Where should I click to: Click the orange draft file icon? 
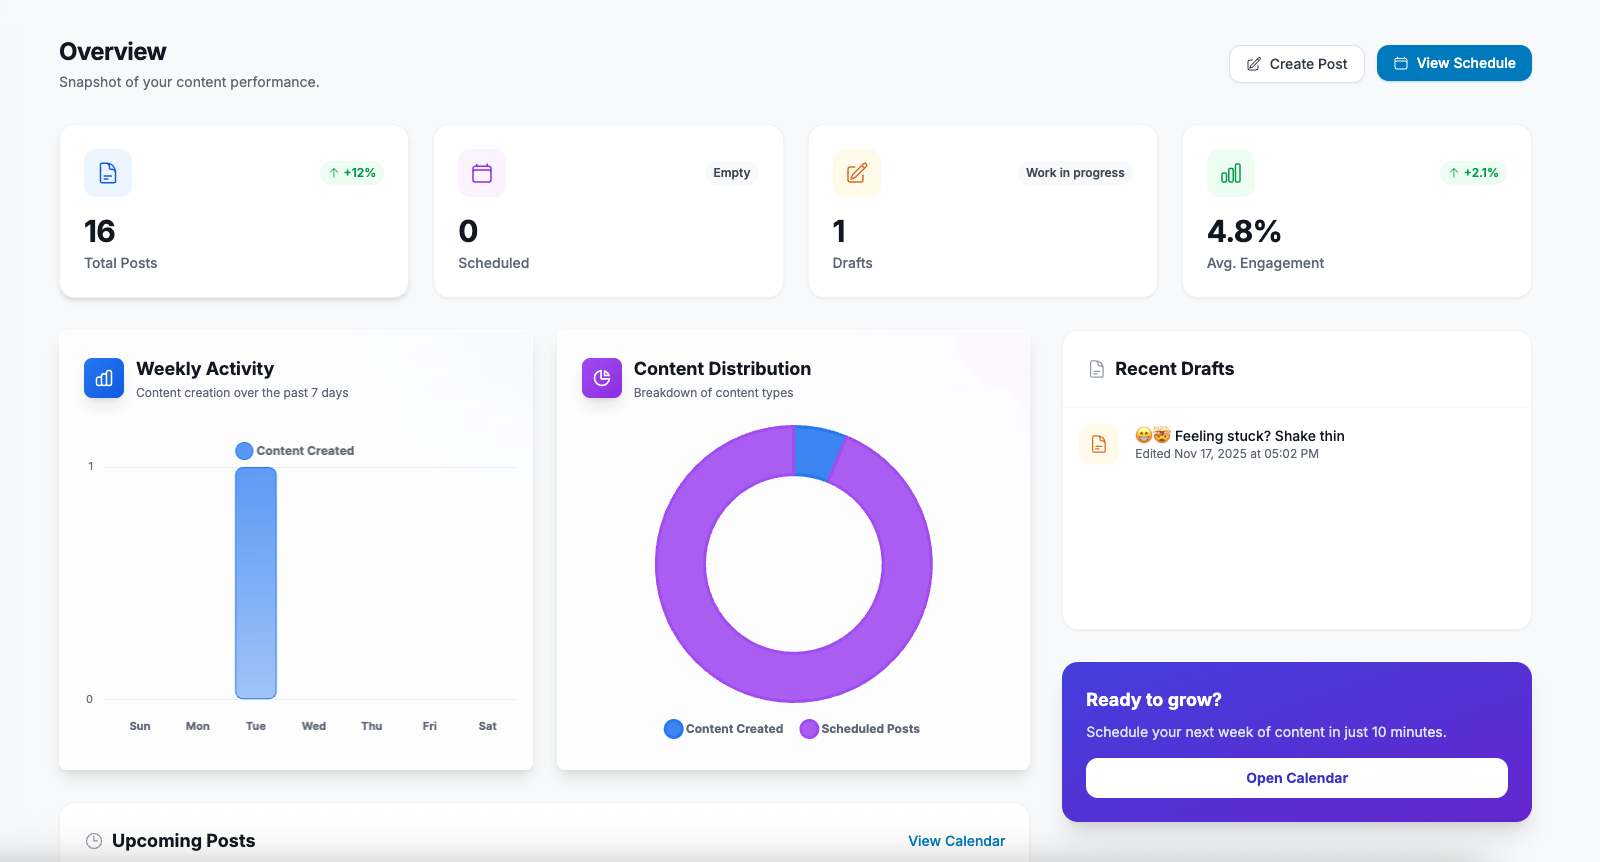pos(1098,444)
